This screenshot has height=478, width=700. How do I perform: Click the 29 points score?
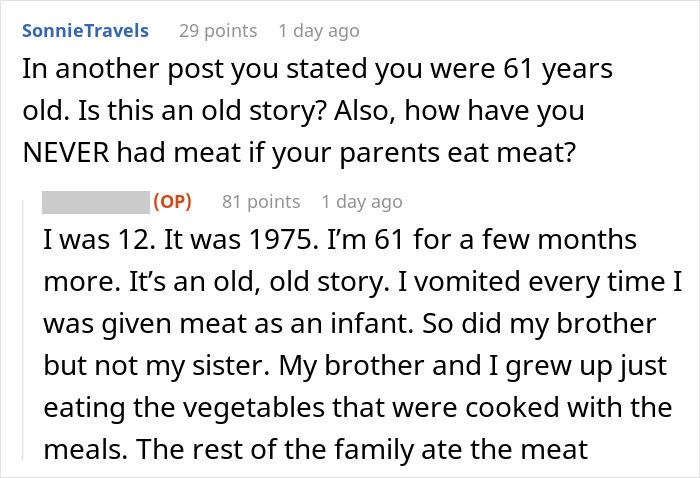click(216, 30)
